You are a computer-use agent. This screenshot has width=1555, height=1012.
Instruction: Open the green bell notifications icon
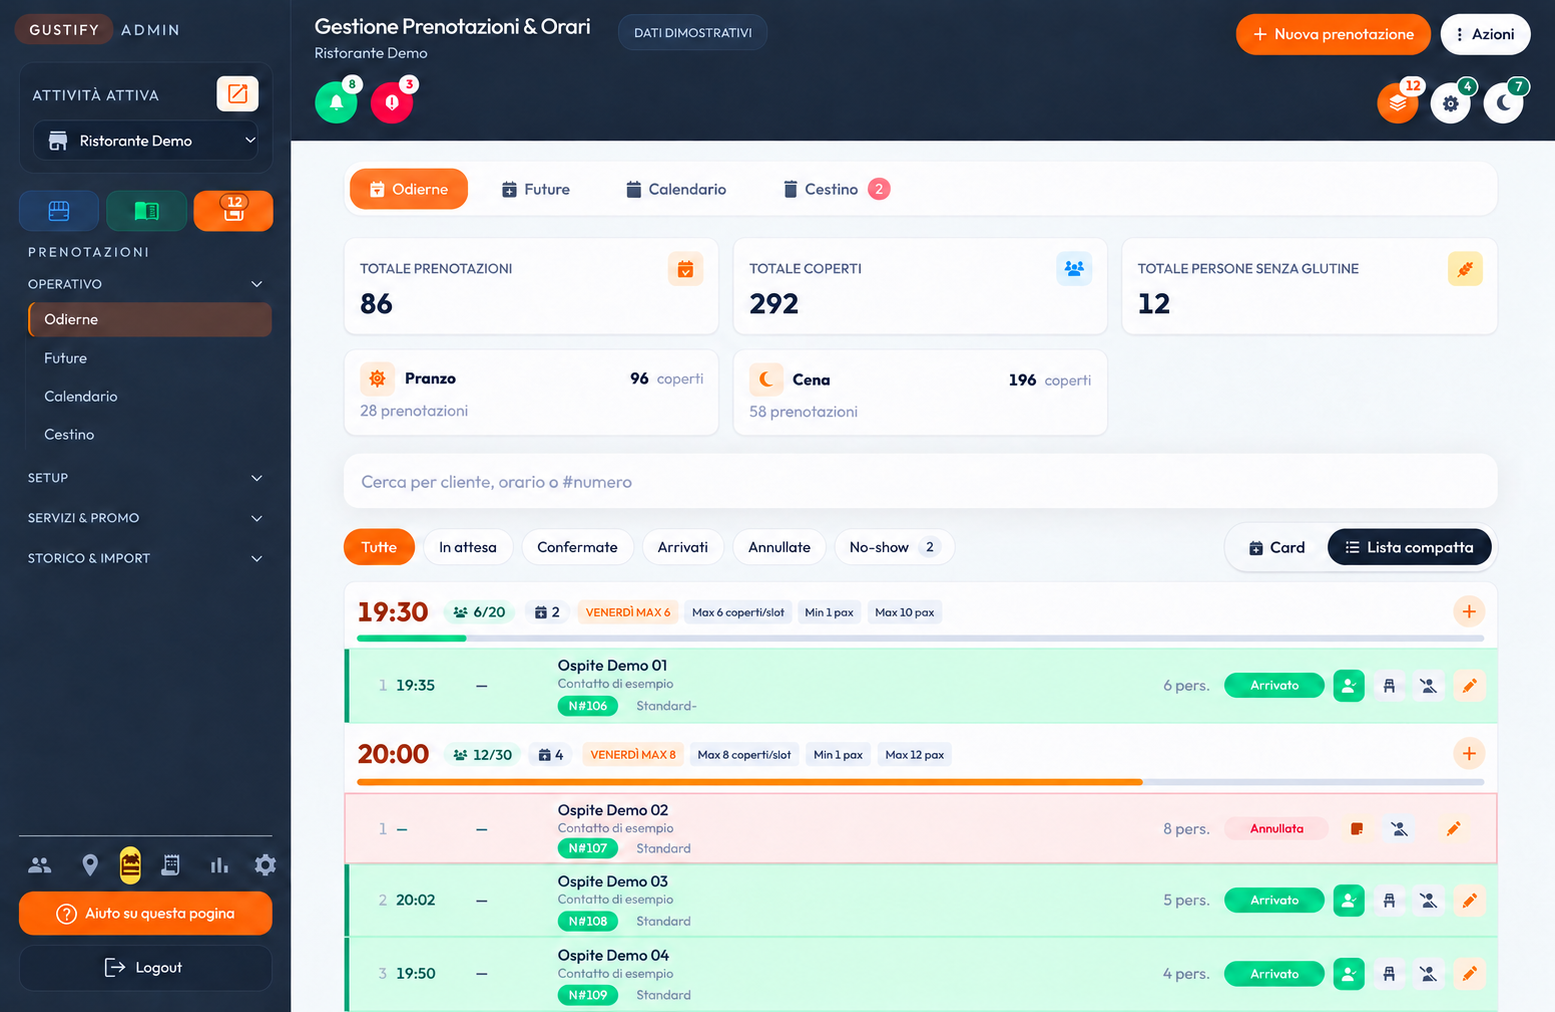[x=336, y=102]
